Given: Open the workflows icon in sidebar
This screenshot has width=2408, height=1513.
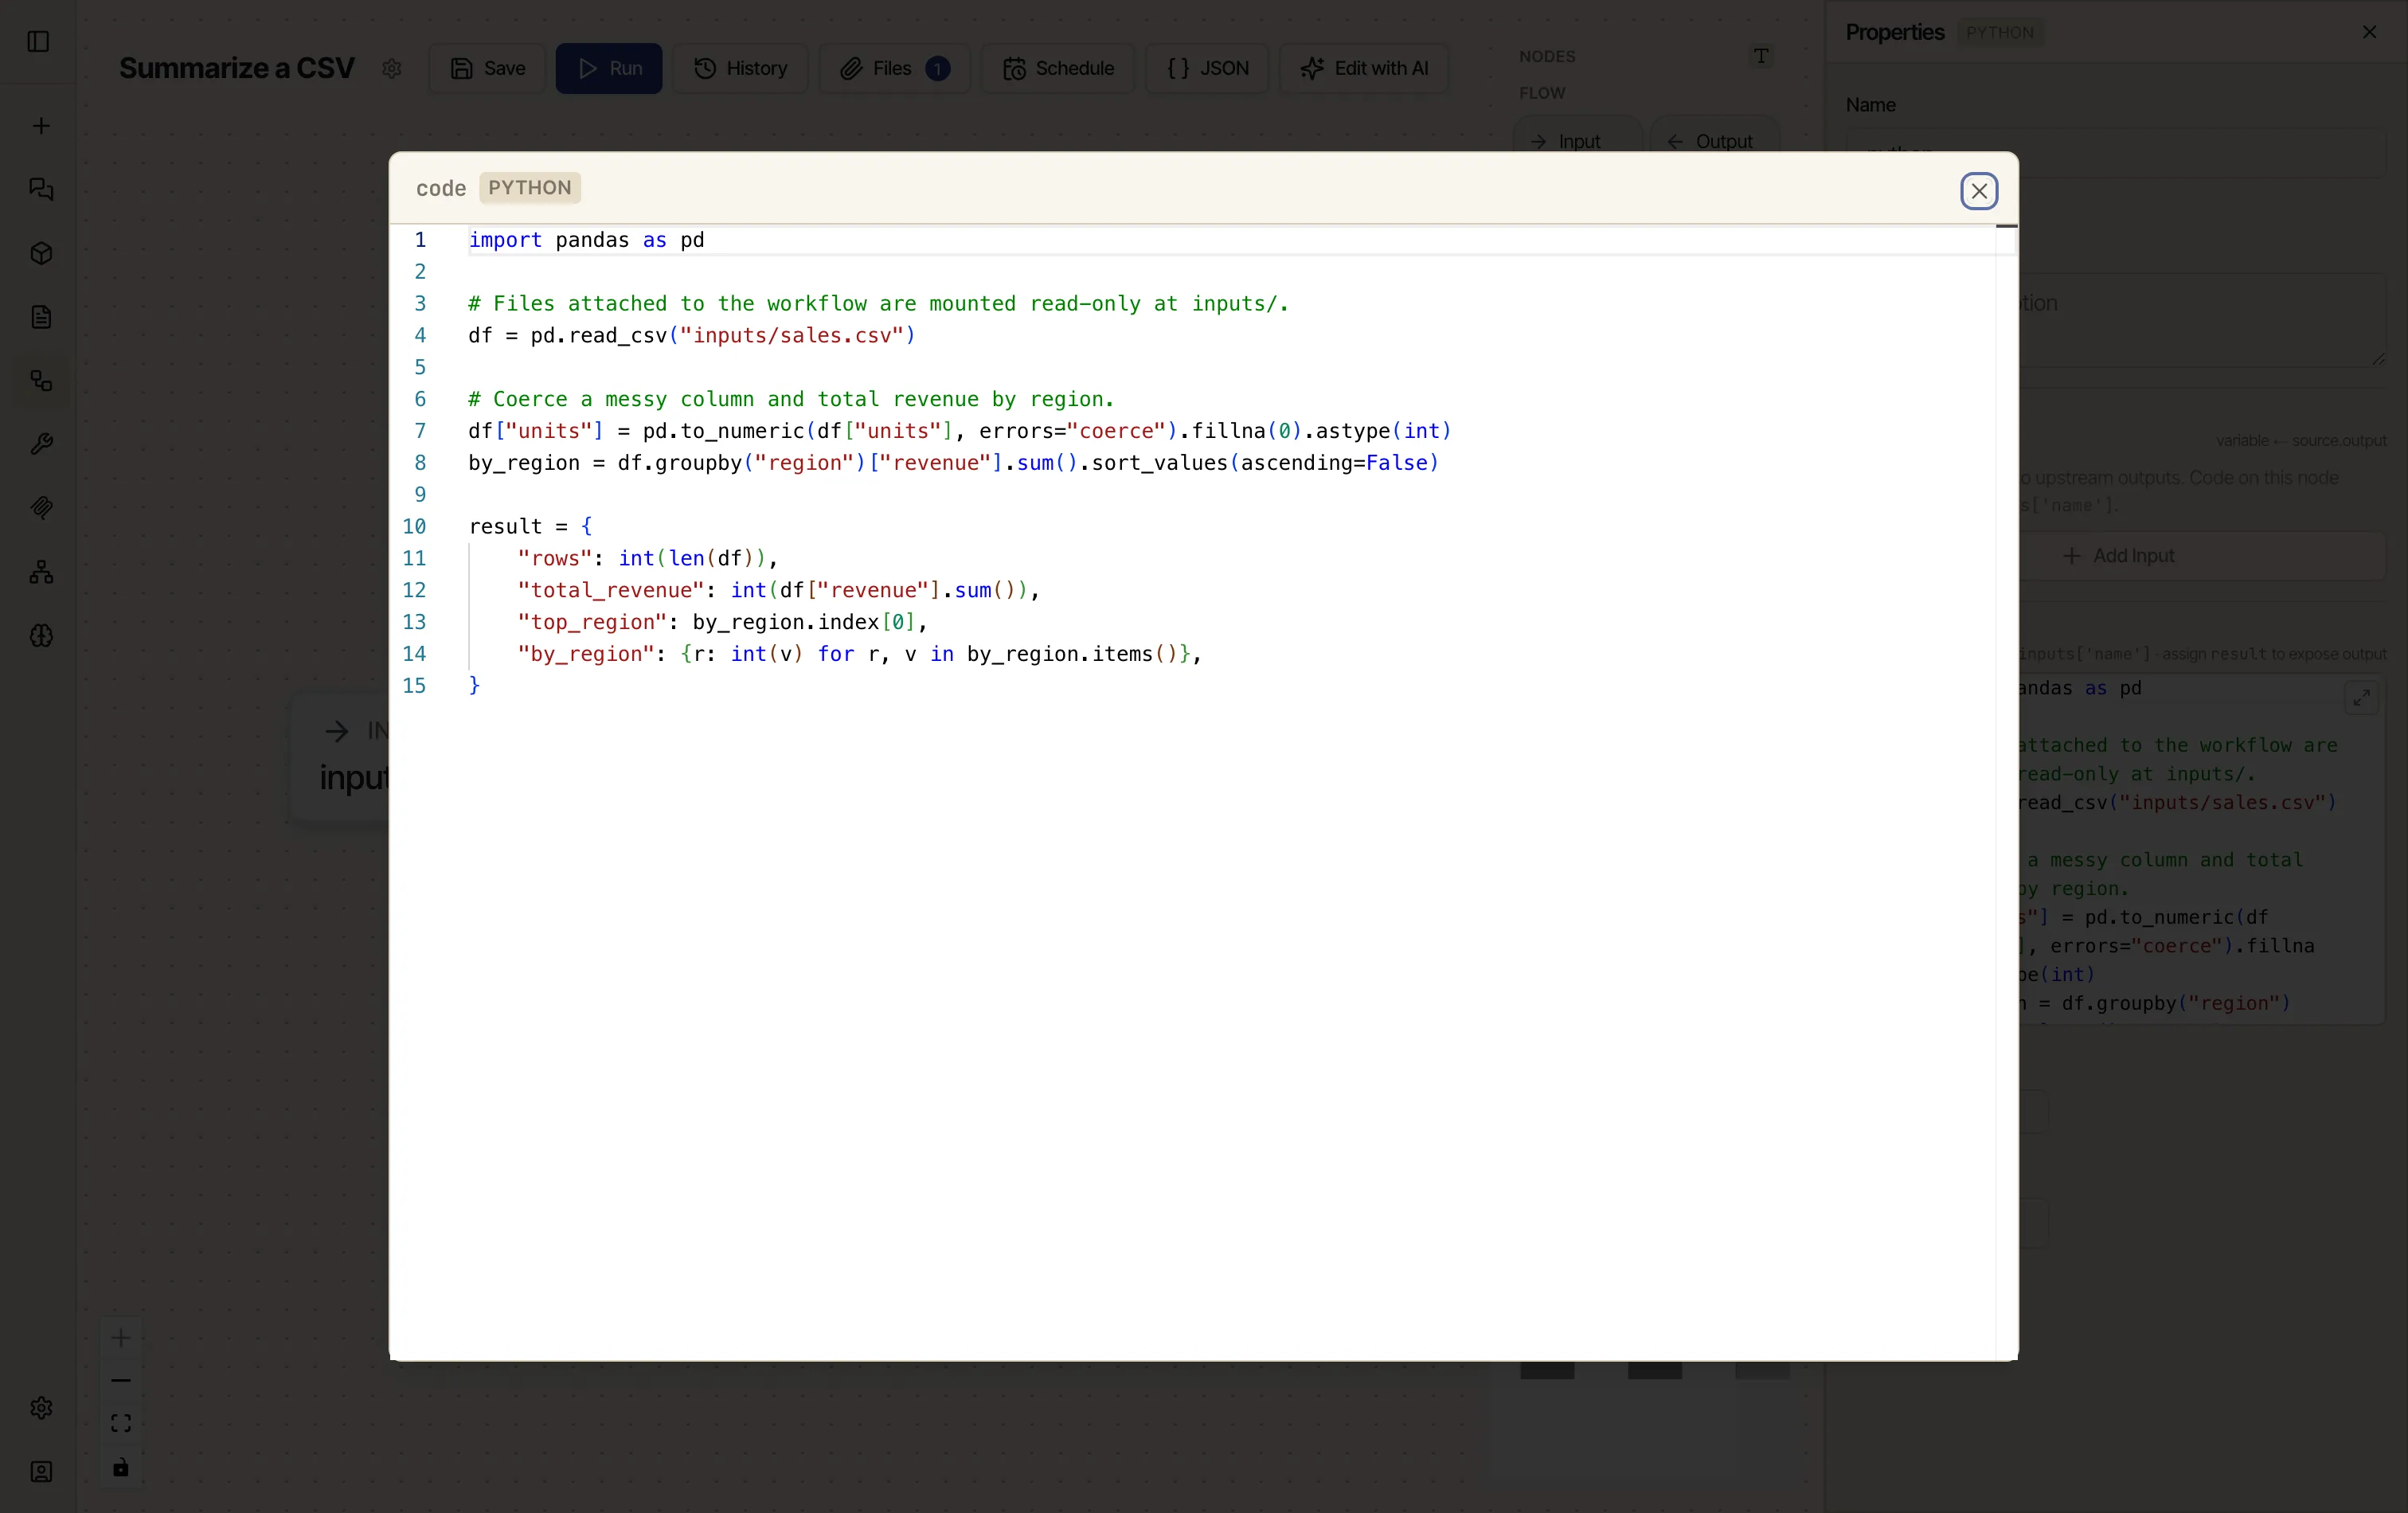Looking at the screenshot, I should point(41,381).
